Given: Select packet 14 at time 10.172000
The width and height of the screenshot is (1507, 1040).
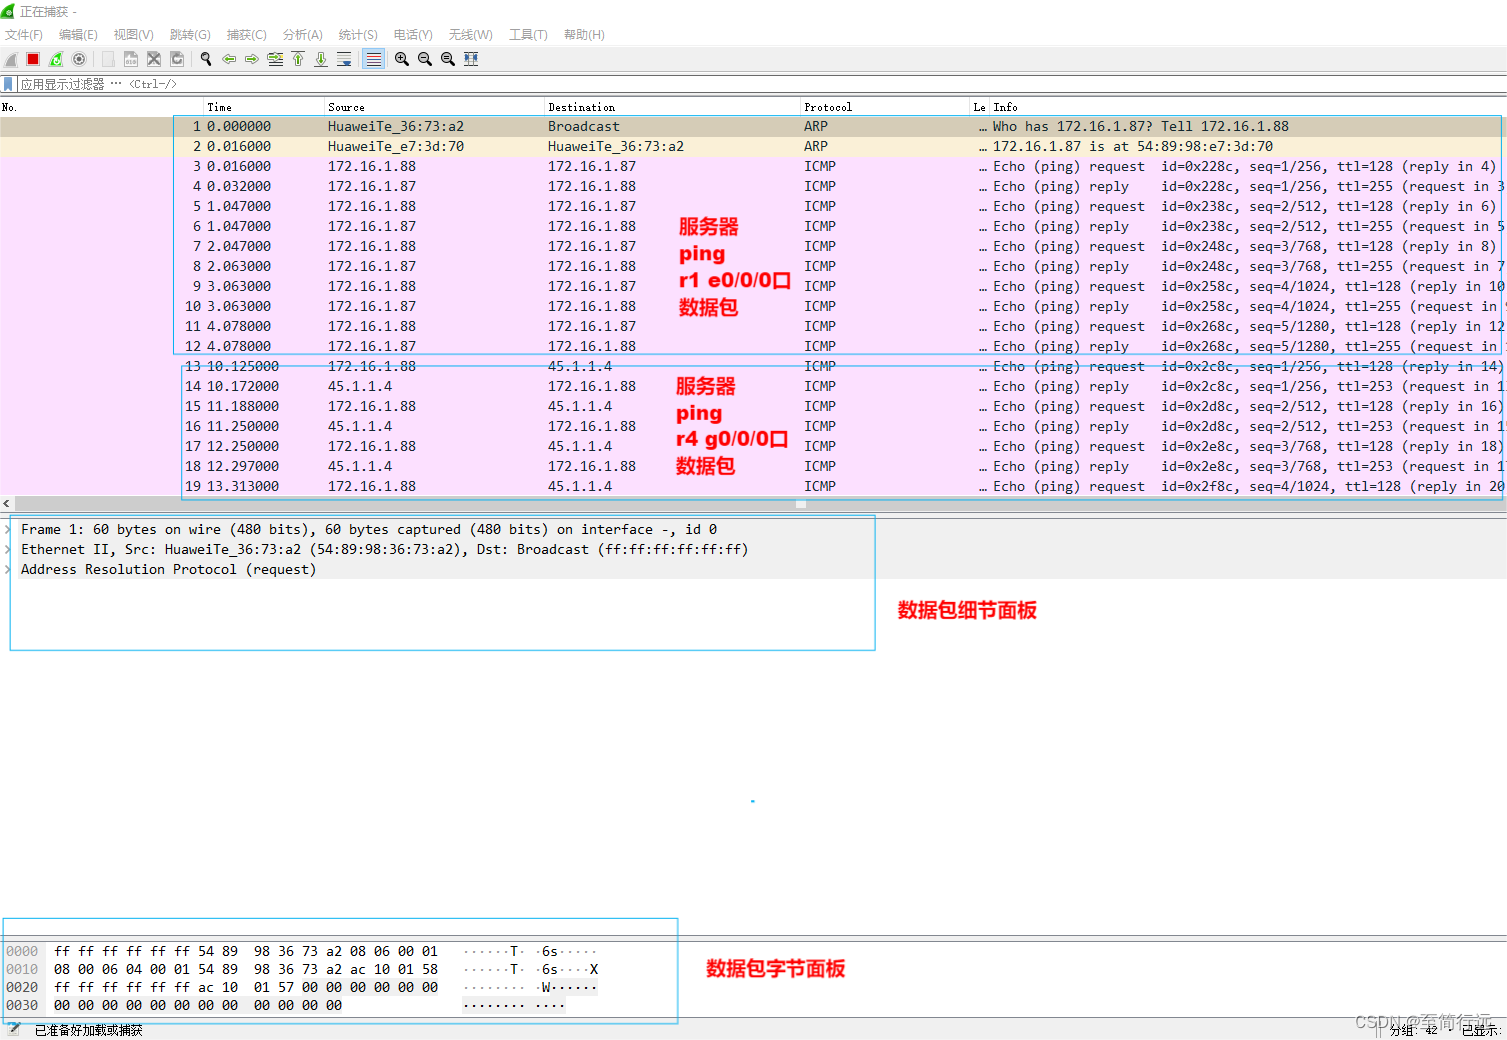Looking at the screenshot, I should pyautogui.click(x=753, y=386).
